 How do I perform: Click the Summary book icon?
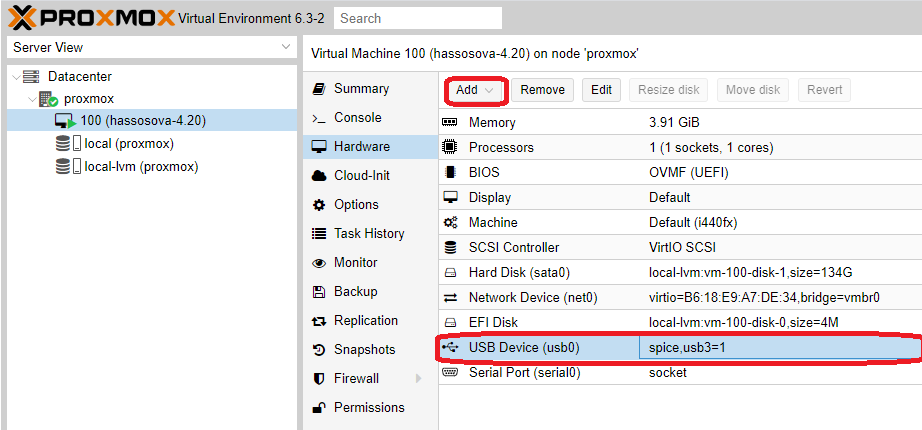point(319,89)
